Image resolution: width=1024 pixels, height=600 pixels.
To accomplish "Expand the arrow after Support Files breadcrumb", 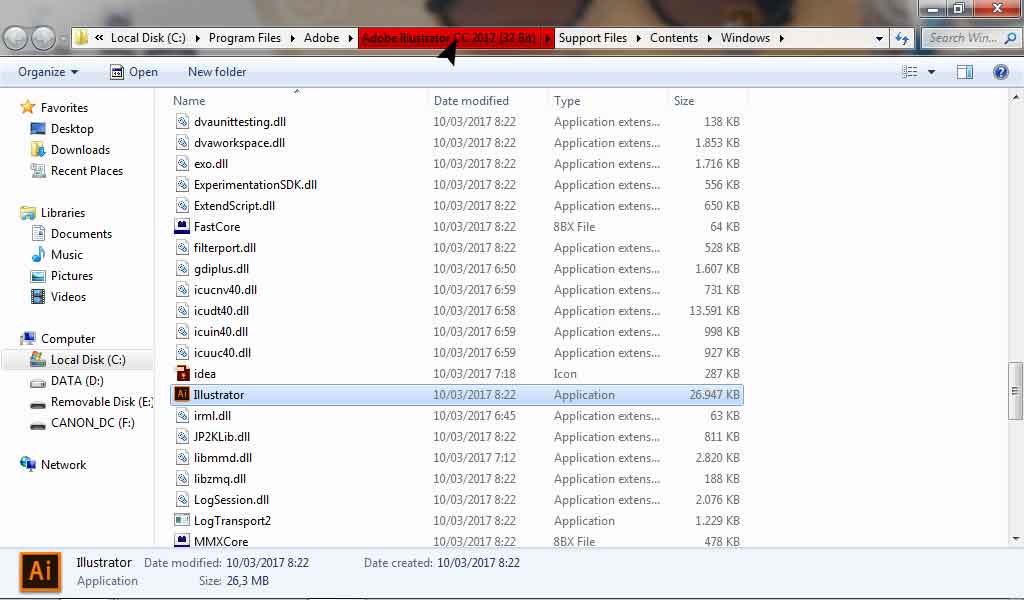I will point(638,39).
